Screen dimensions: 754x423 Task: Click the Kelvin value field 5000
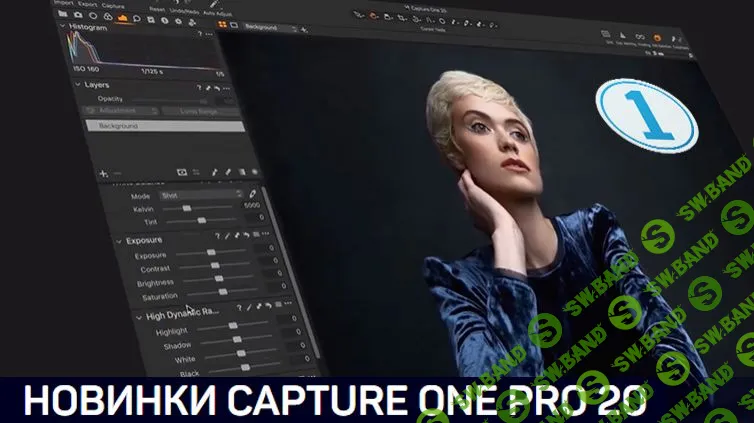click(251, 205)
